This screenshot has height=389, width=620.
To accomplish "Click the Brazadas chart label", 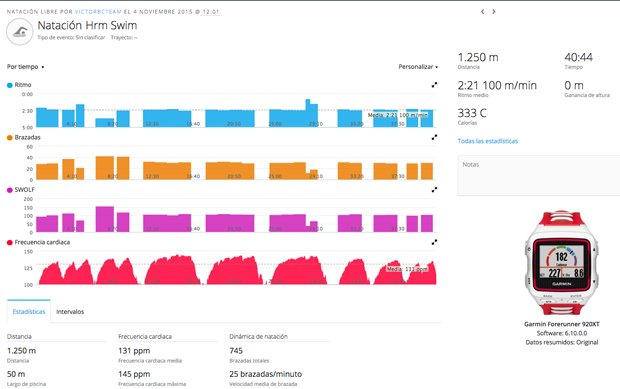I will [27, 137].
